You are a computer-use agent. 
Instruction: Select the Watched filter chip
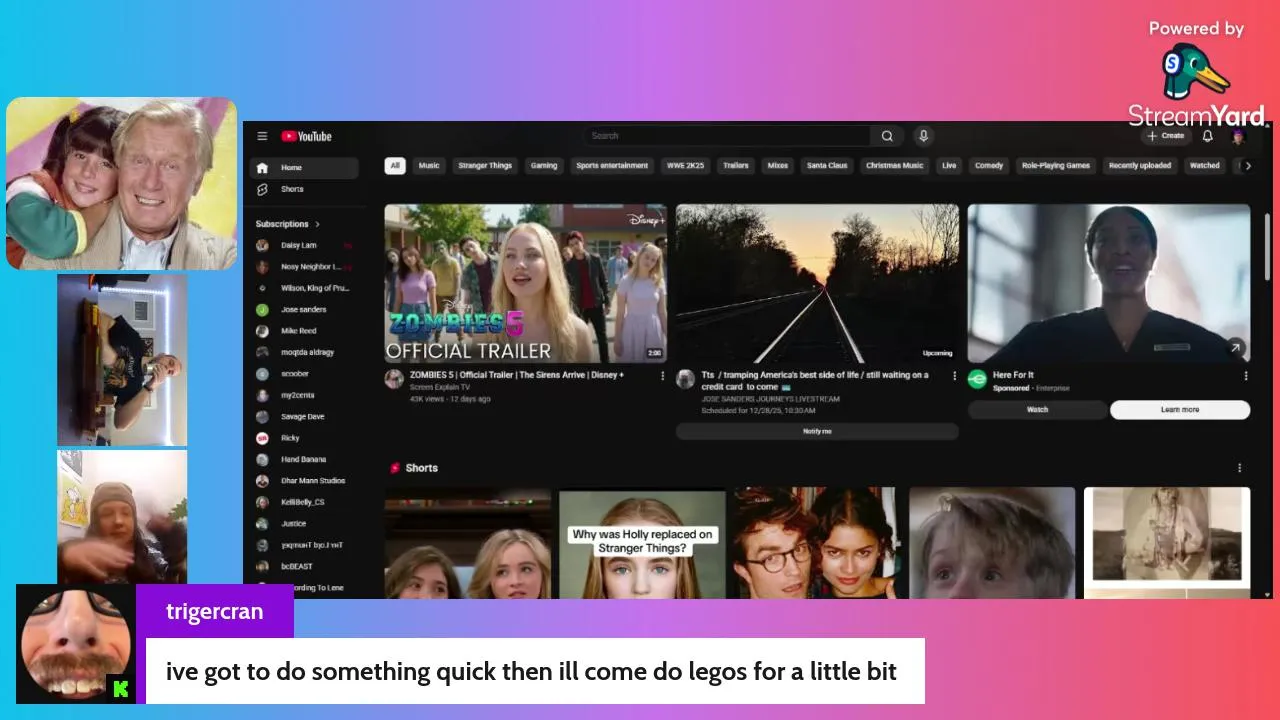1205,166
